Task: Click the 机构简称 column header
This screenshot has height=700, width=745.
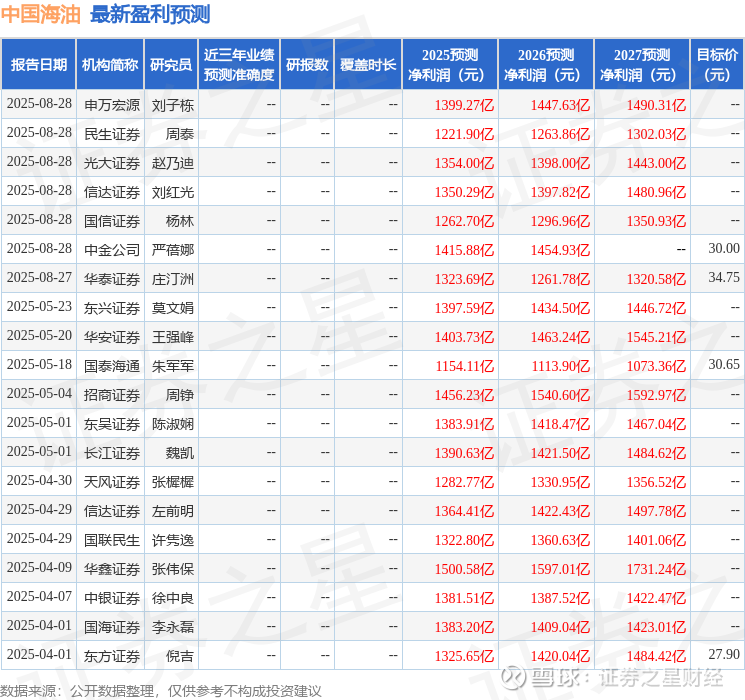Action: point(110,65)
